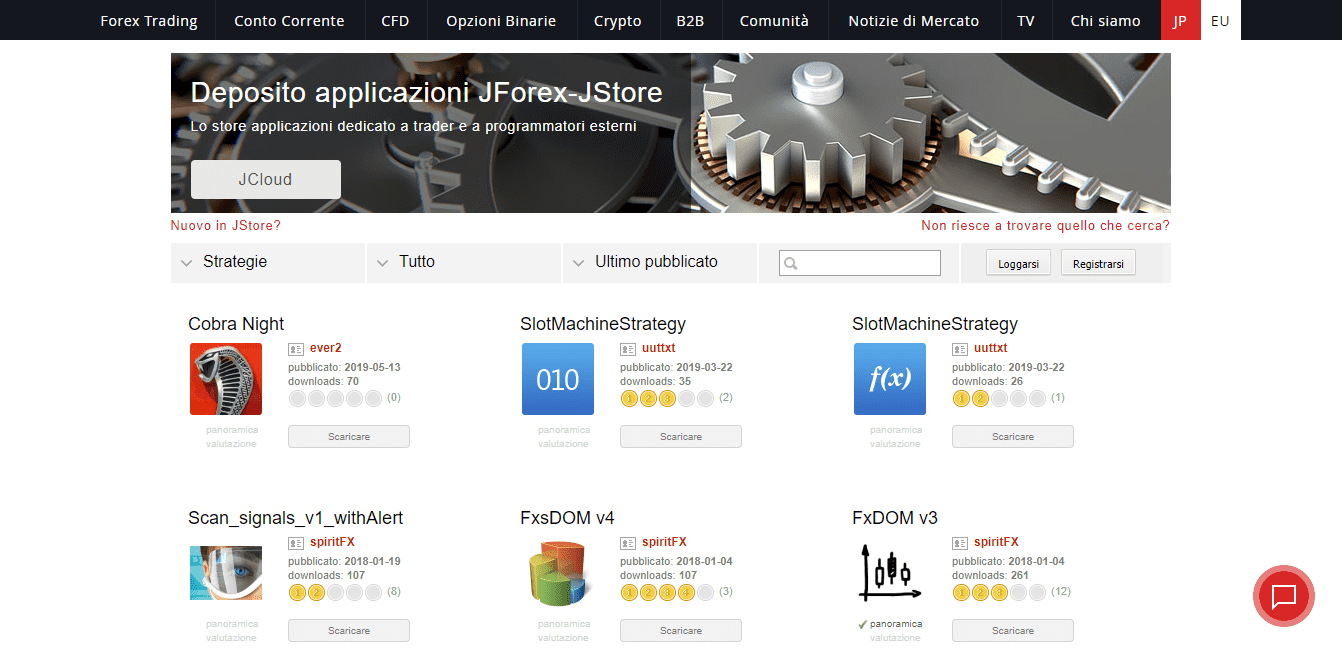
Task: Click the Registrarsi button
Action: [1098, 264]
